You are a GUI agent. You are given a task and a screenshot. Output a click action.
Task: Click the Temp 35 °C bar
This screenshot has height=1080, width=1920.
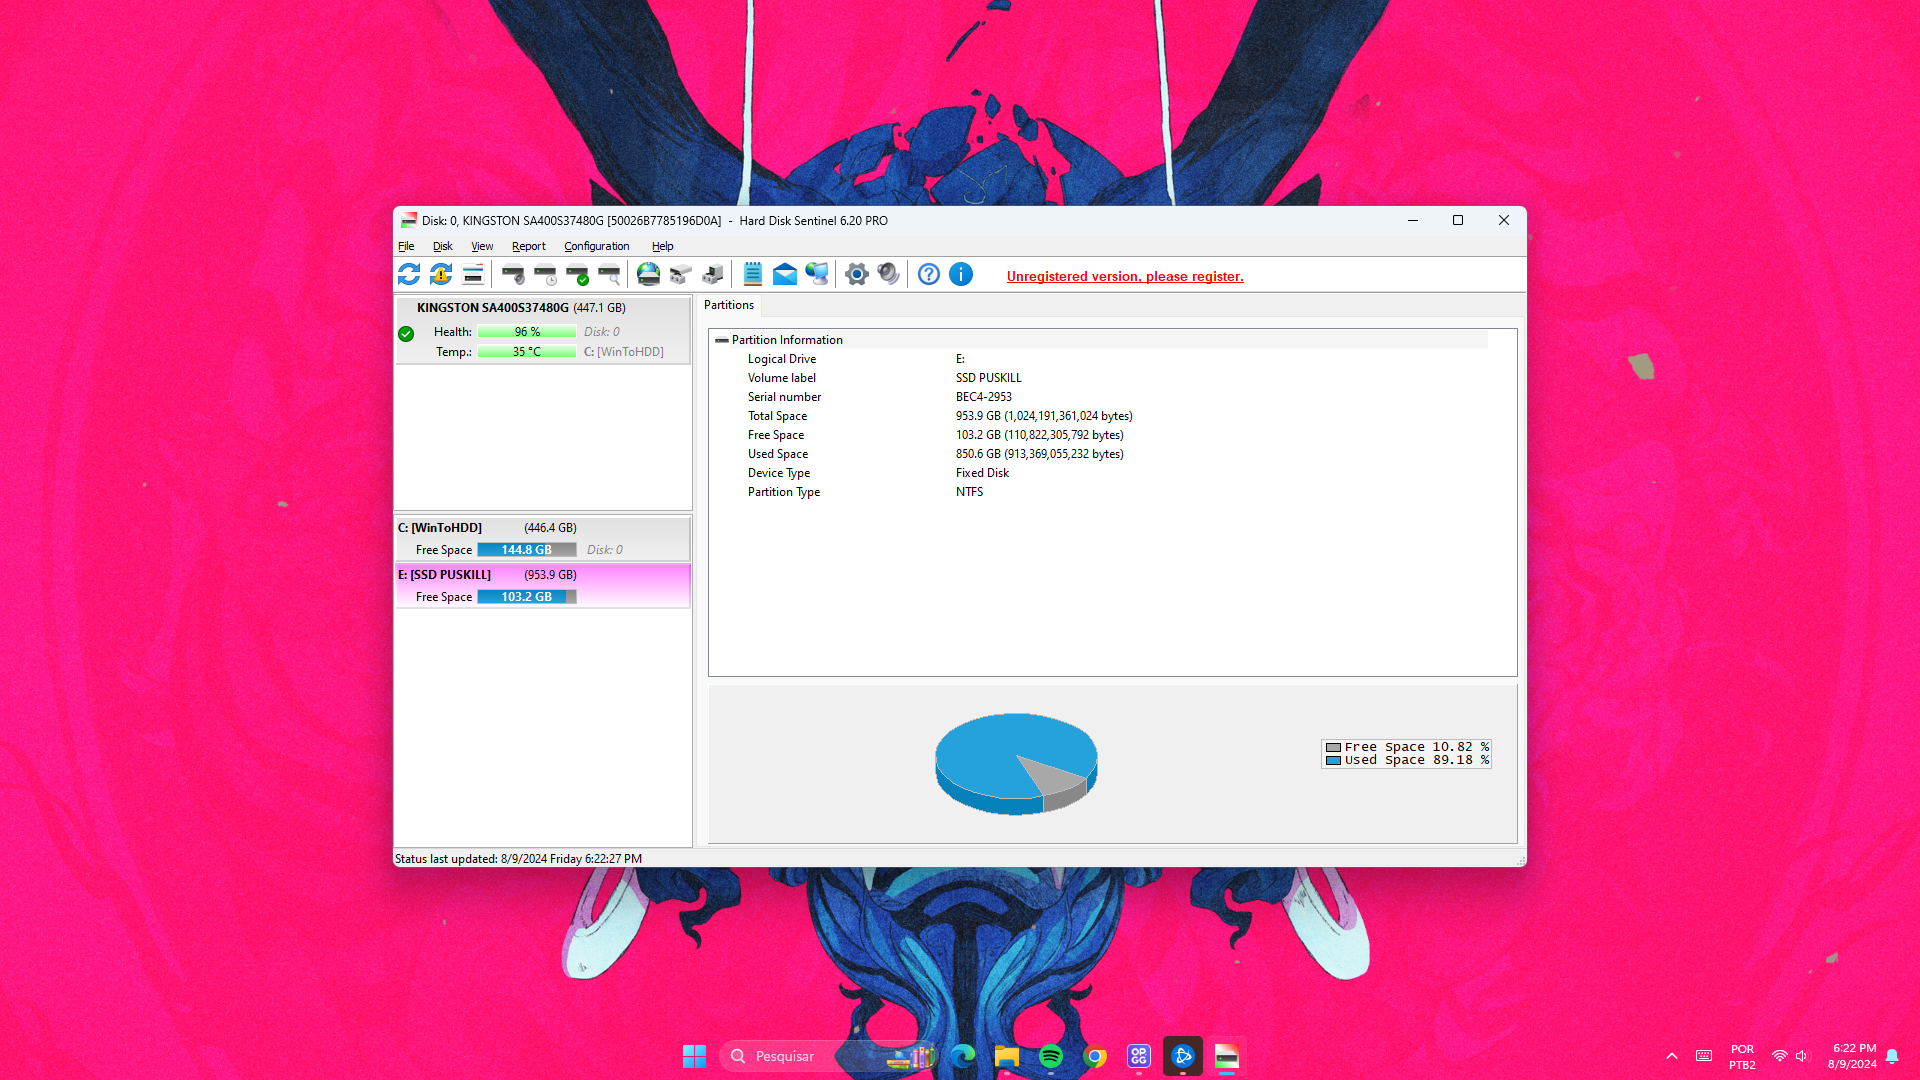[x=527, y=352]
